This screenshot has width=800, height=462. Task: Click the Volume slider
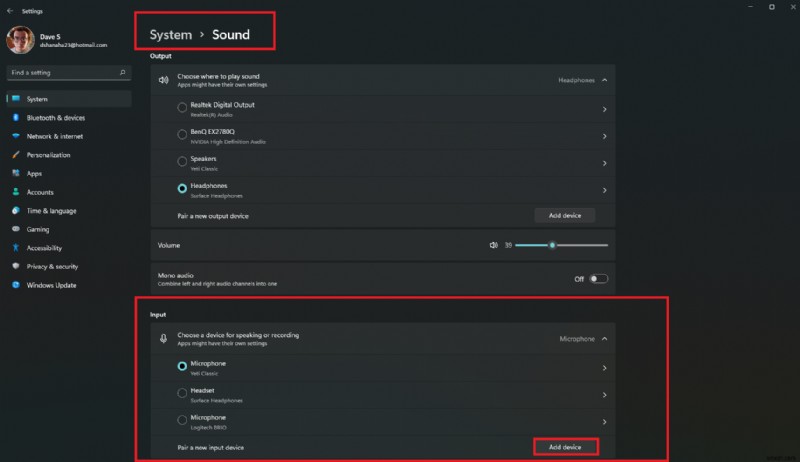click(x=561, y=245)
